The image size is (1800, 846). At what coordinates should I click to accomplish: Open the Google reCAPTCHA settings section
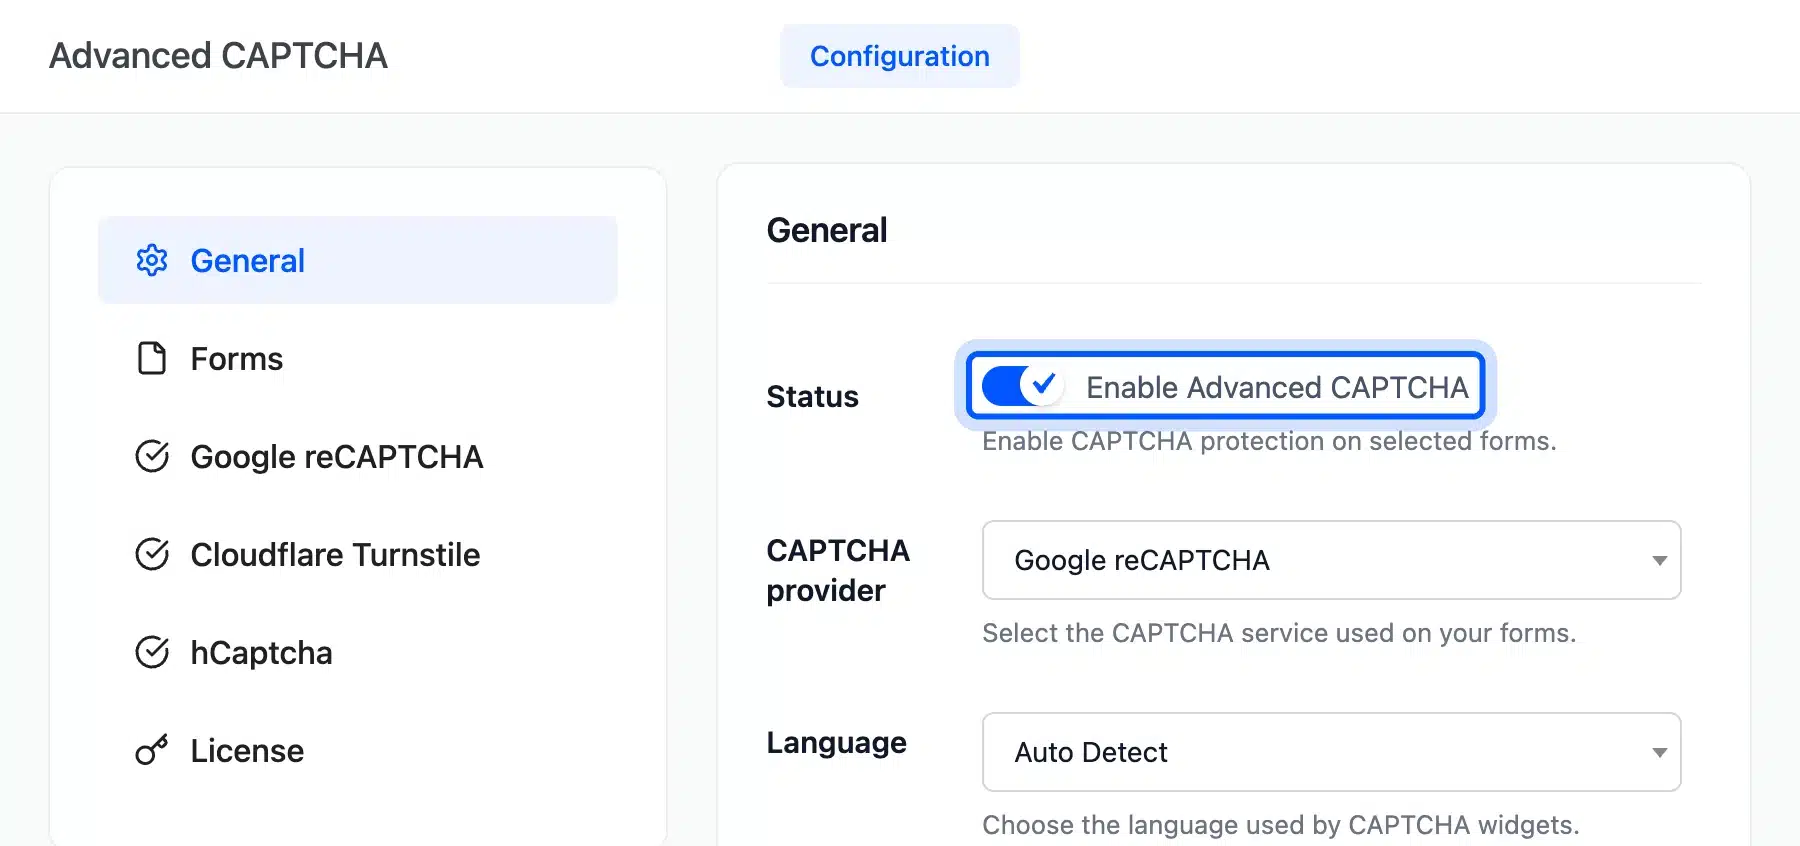[x=358, y=456]
